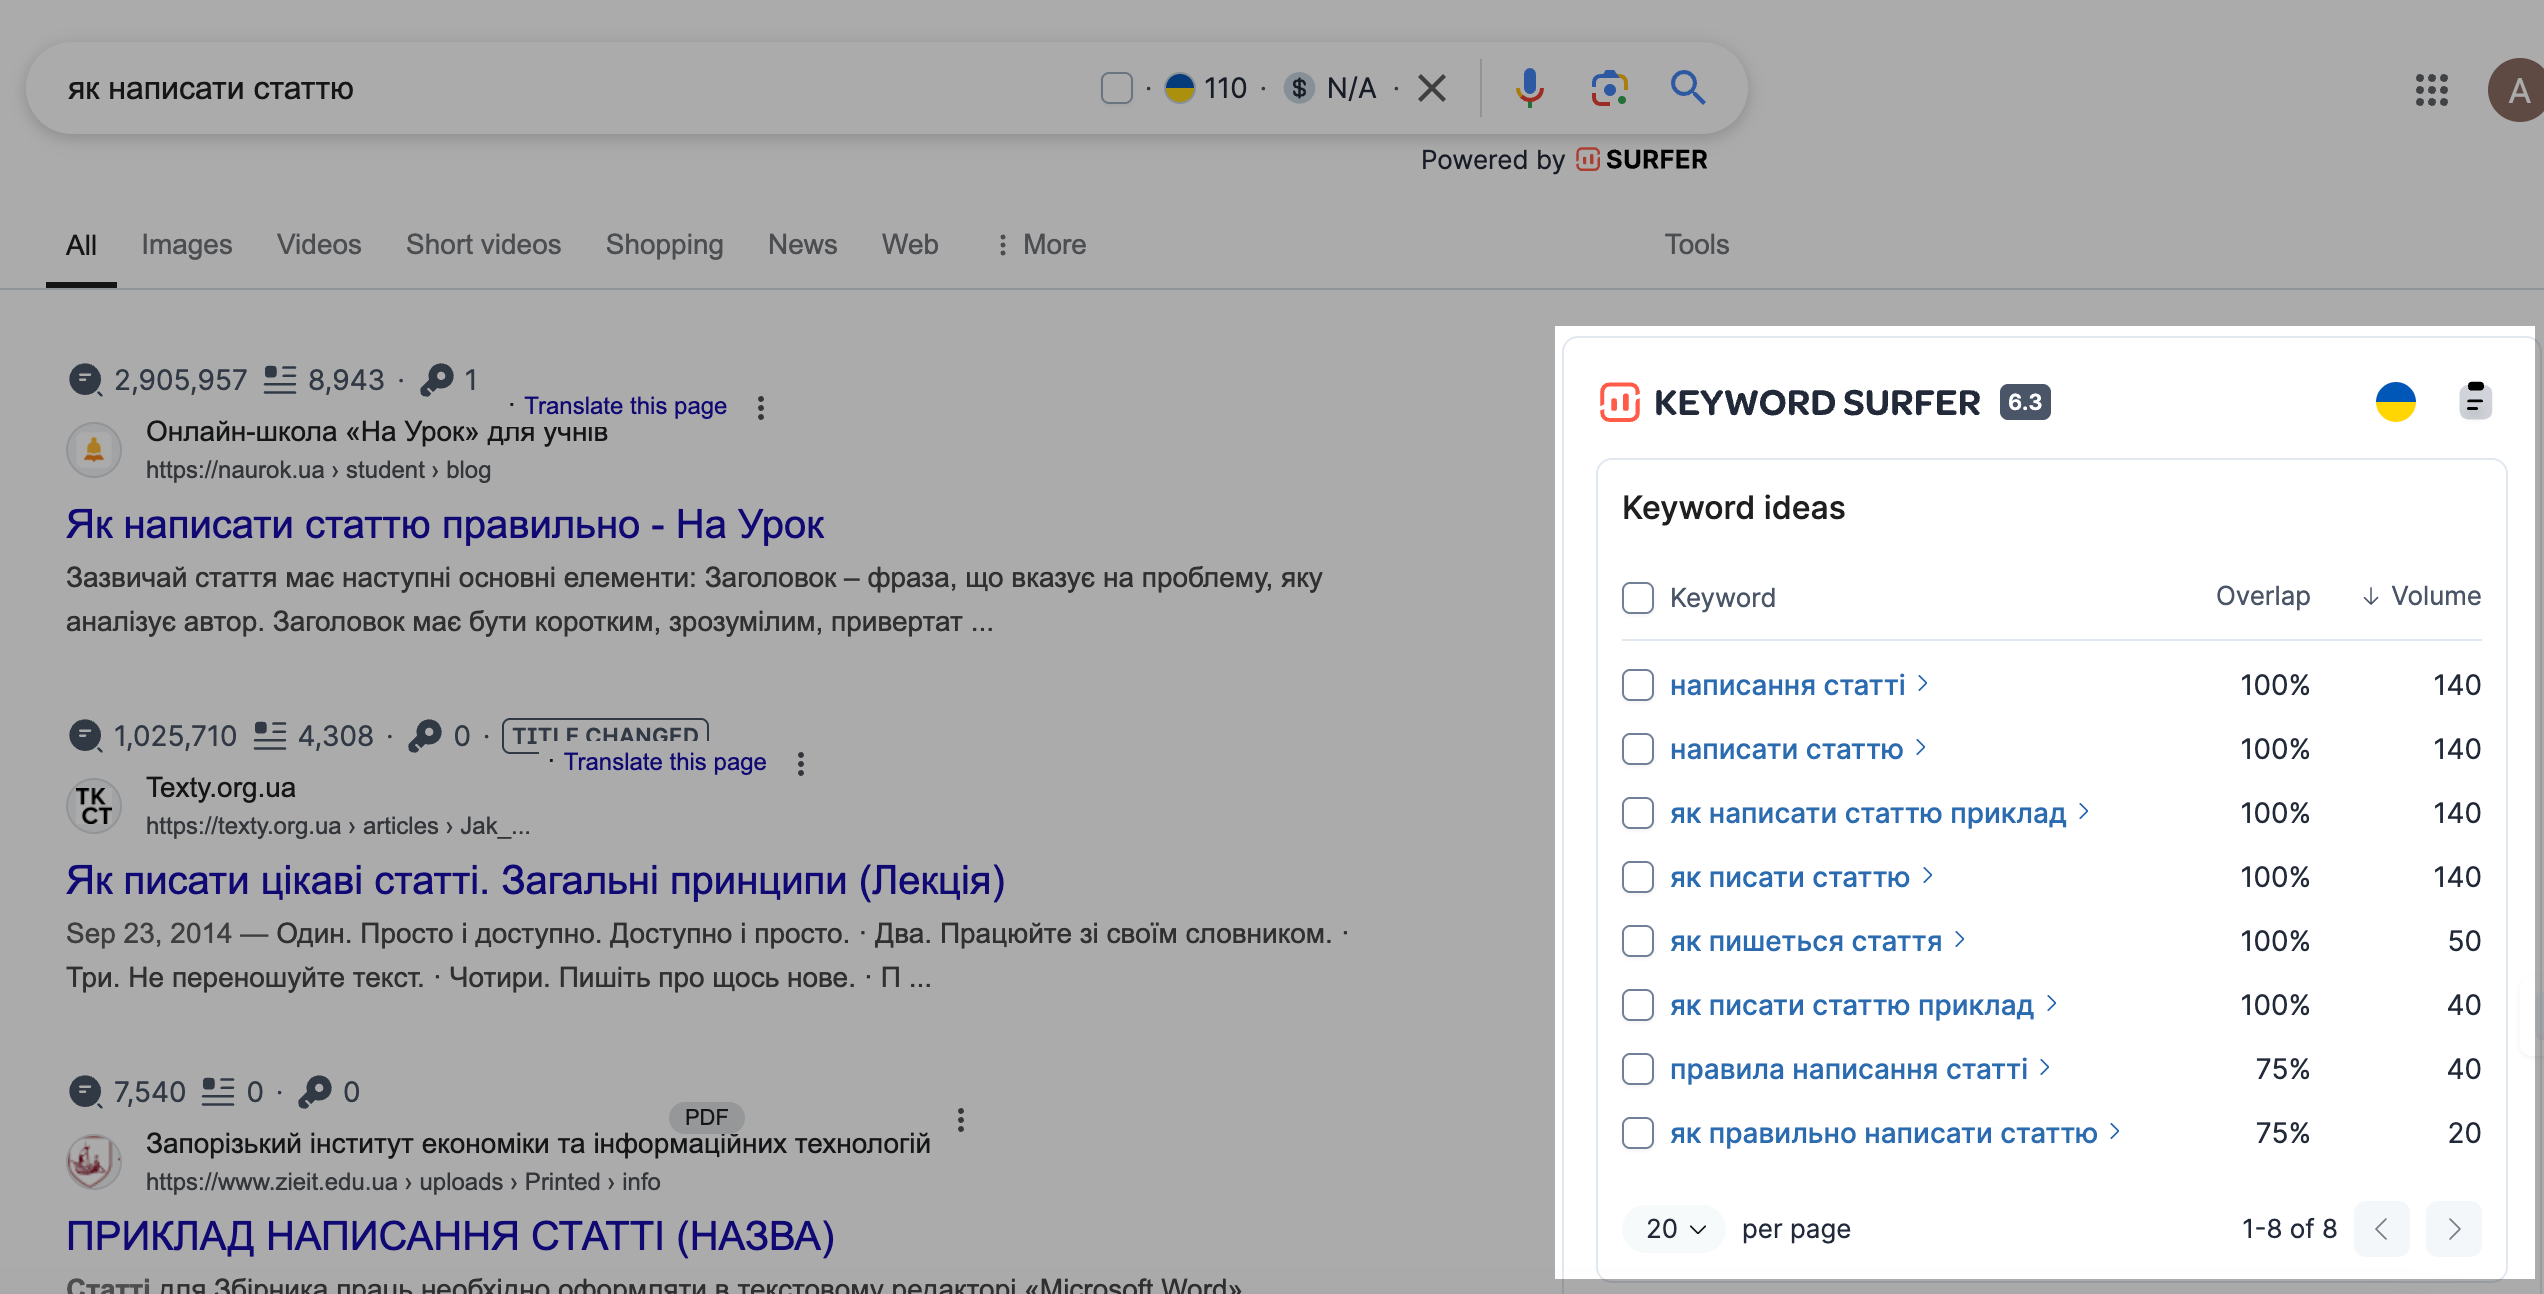Check the search bar keyword checkbox
The height and width of the screenshot is (1294, 2544).
(1116, 88)
